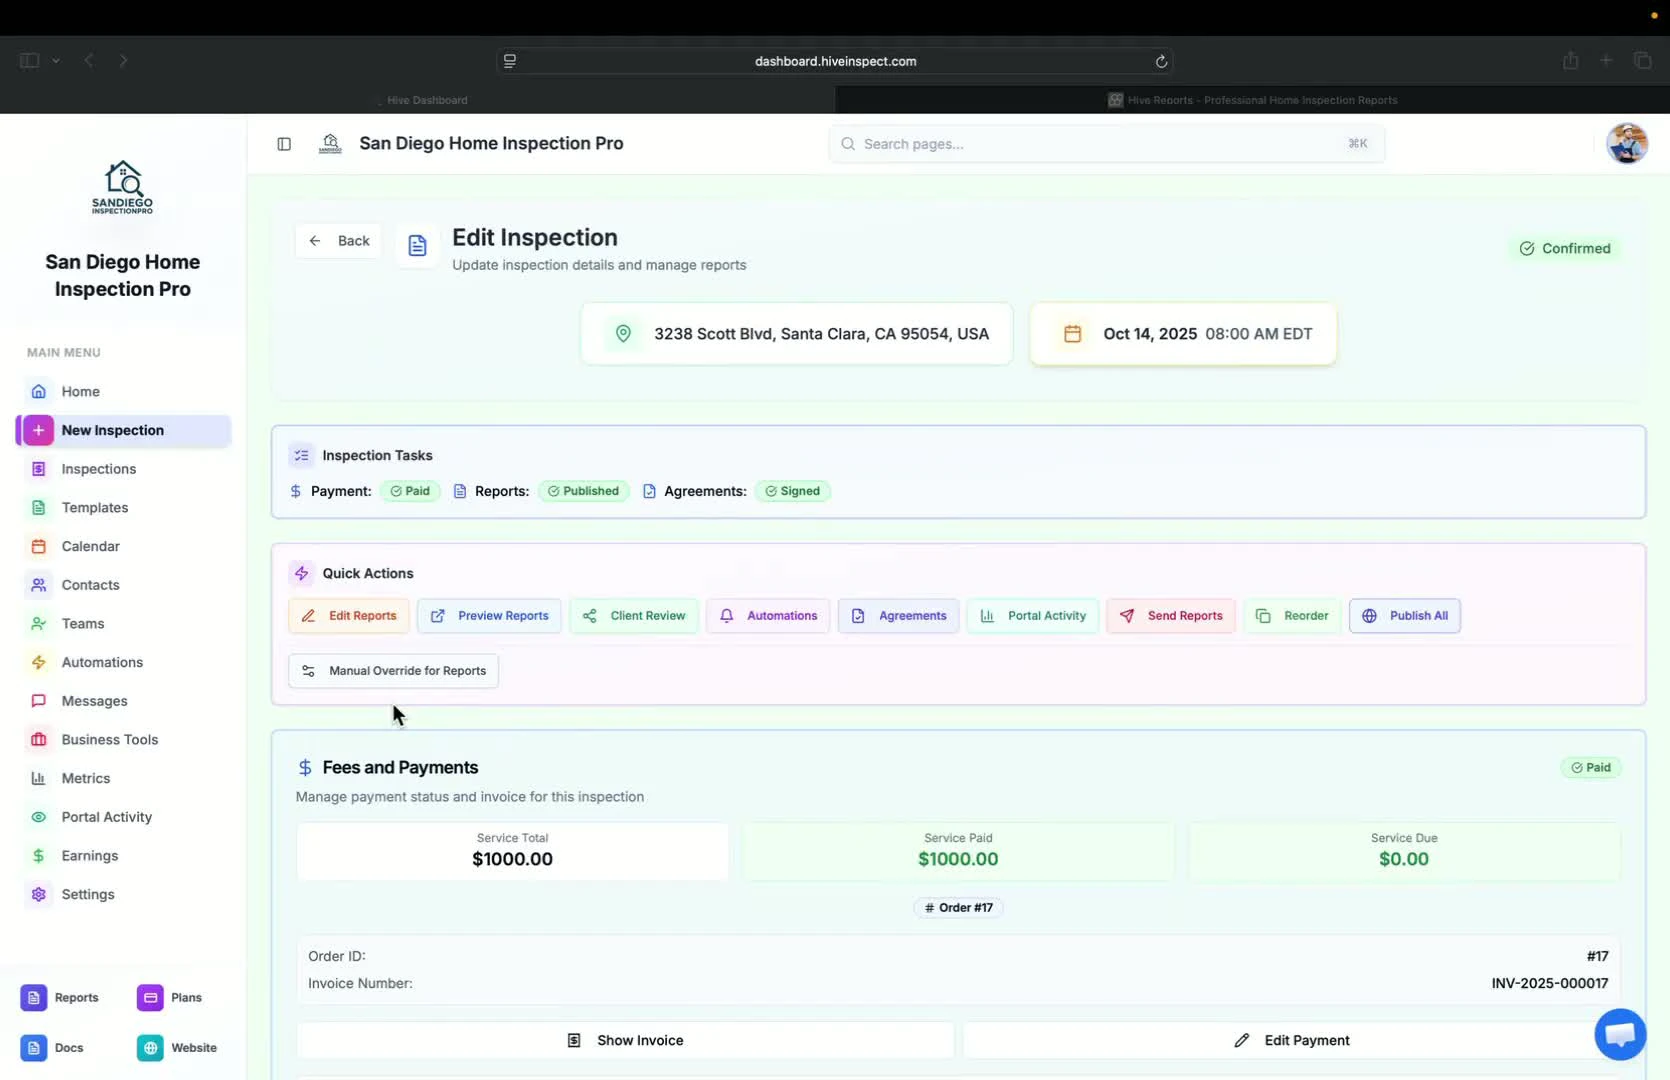This screenshot has width=1670, height=1080.
Task: Click Edit Payment button
Action: tap(1291, 1041)
